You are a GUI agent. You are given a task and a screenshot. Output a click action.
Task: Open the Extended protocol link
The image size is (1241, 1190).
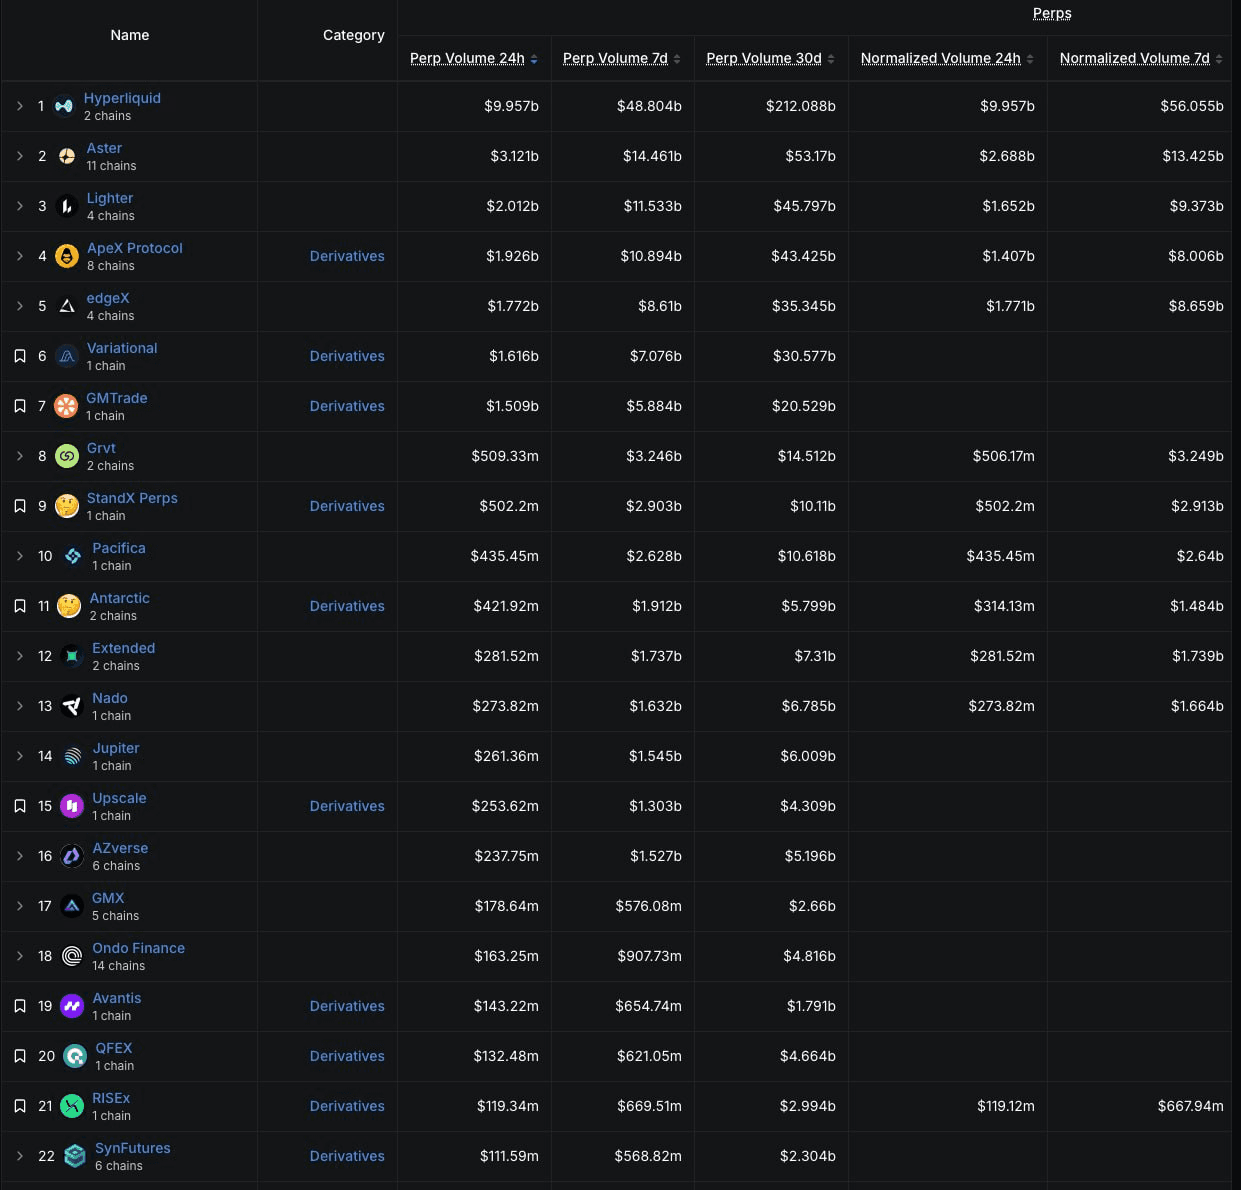pyautogui.click(x=124, y=648)
